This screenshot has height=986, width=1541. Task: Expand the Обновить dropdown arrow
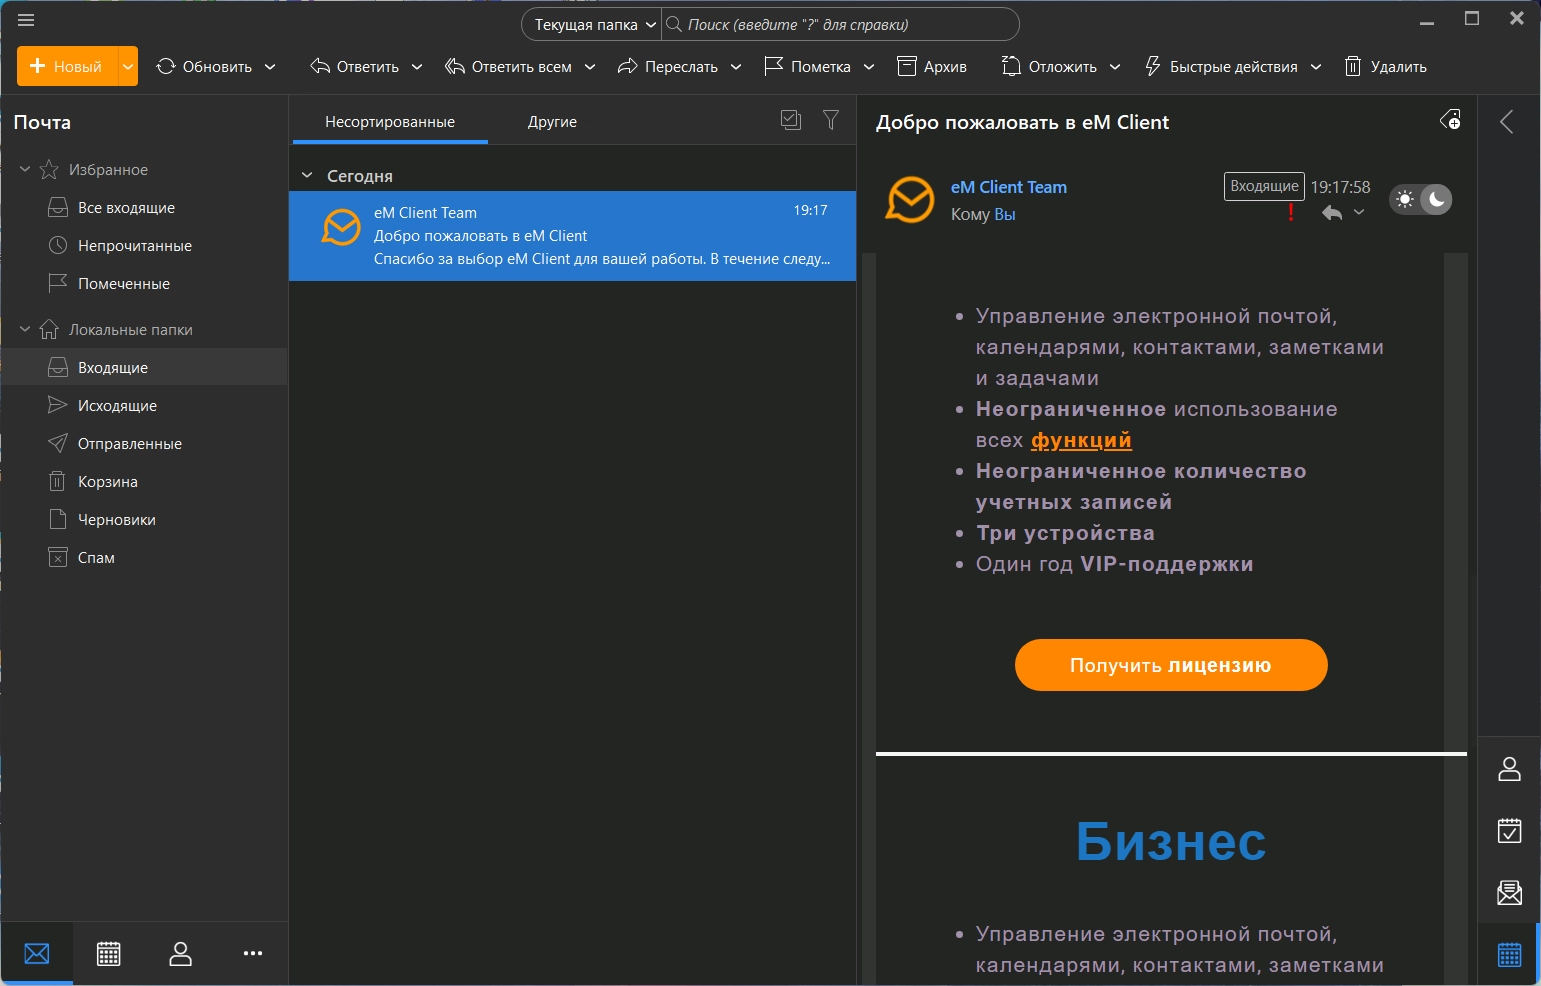tap(270, 67)
